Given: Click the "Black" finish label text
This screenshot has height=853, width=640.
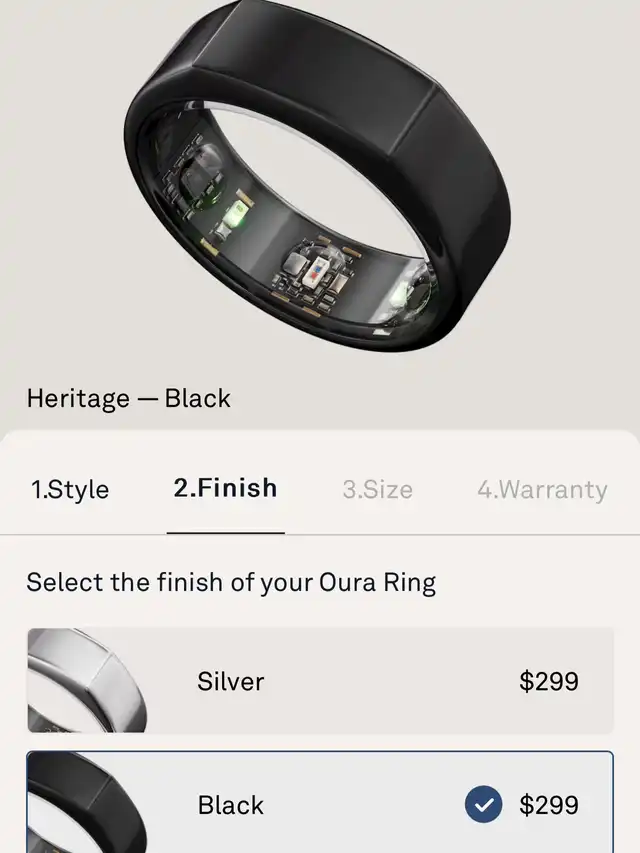Looking at the screenshot, I should pos(231,805).
